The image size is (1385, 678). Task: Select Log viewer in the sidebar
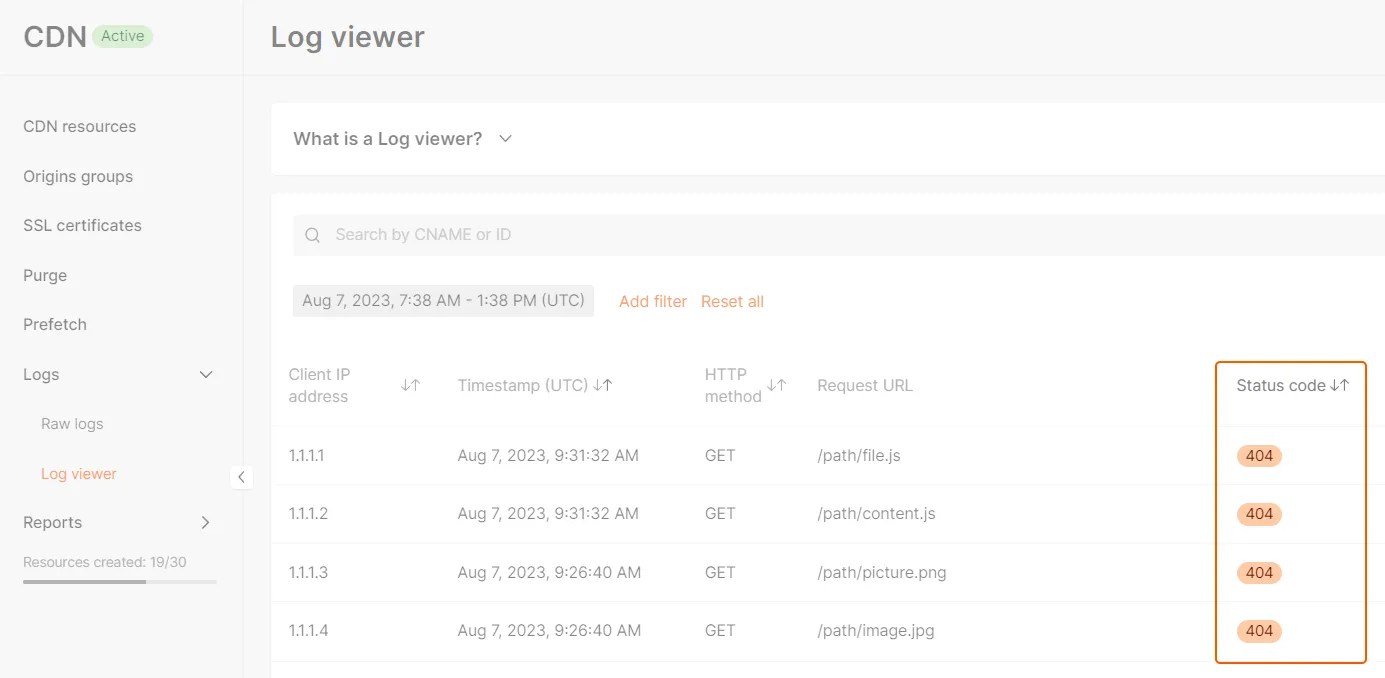[x=78, y=473]
